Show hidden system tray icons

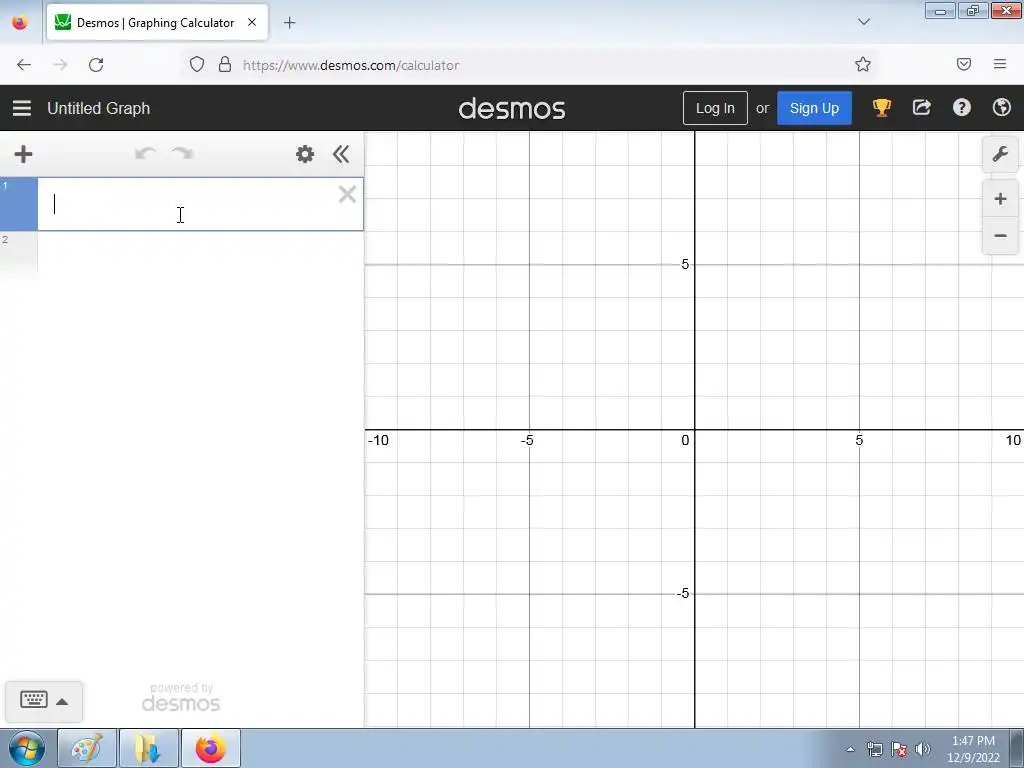point(850,750)
